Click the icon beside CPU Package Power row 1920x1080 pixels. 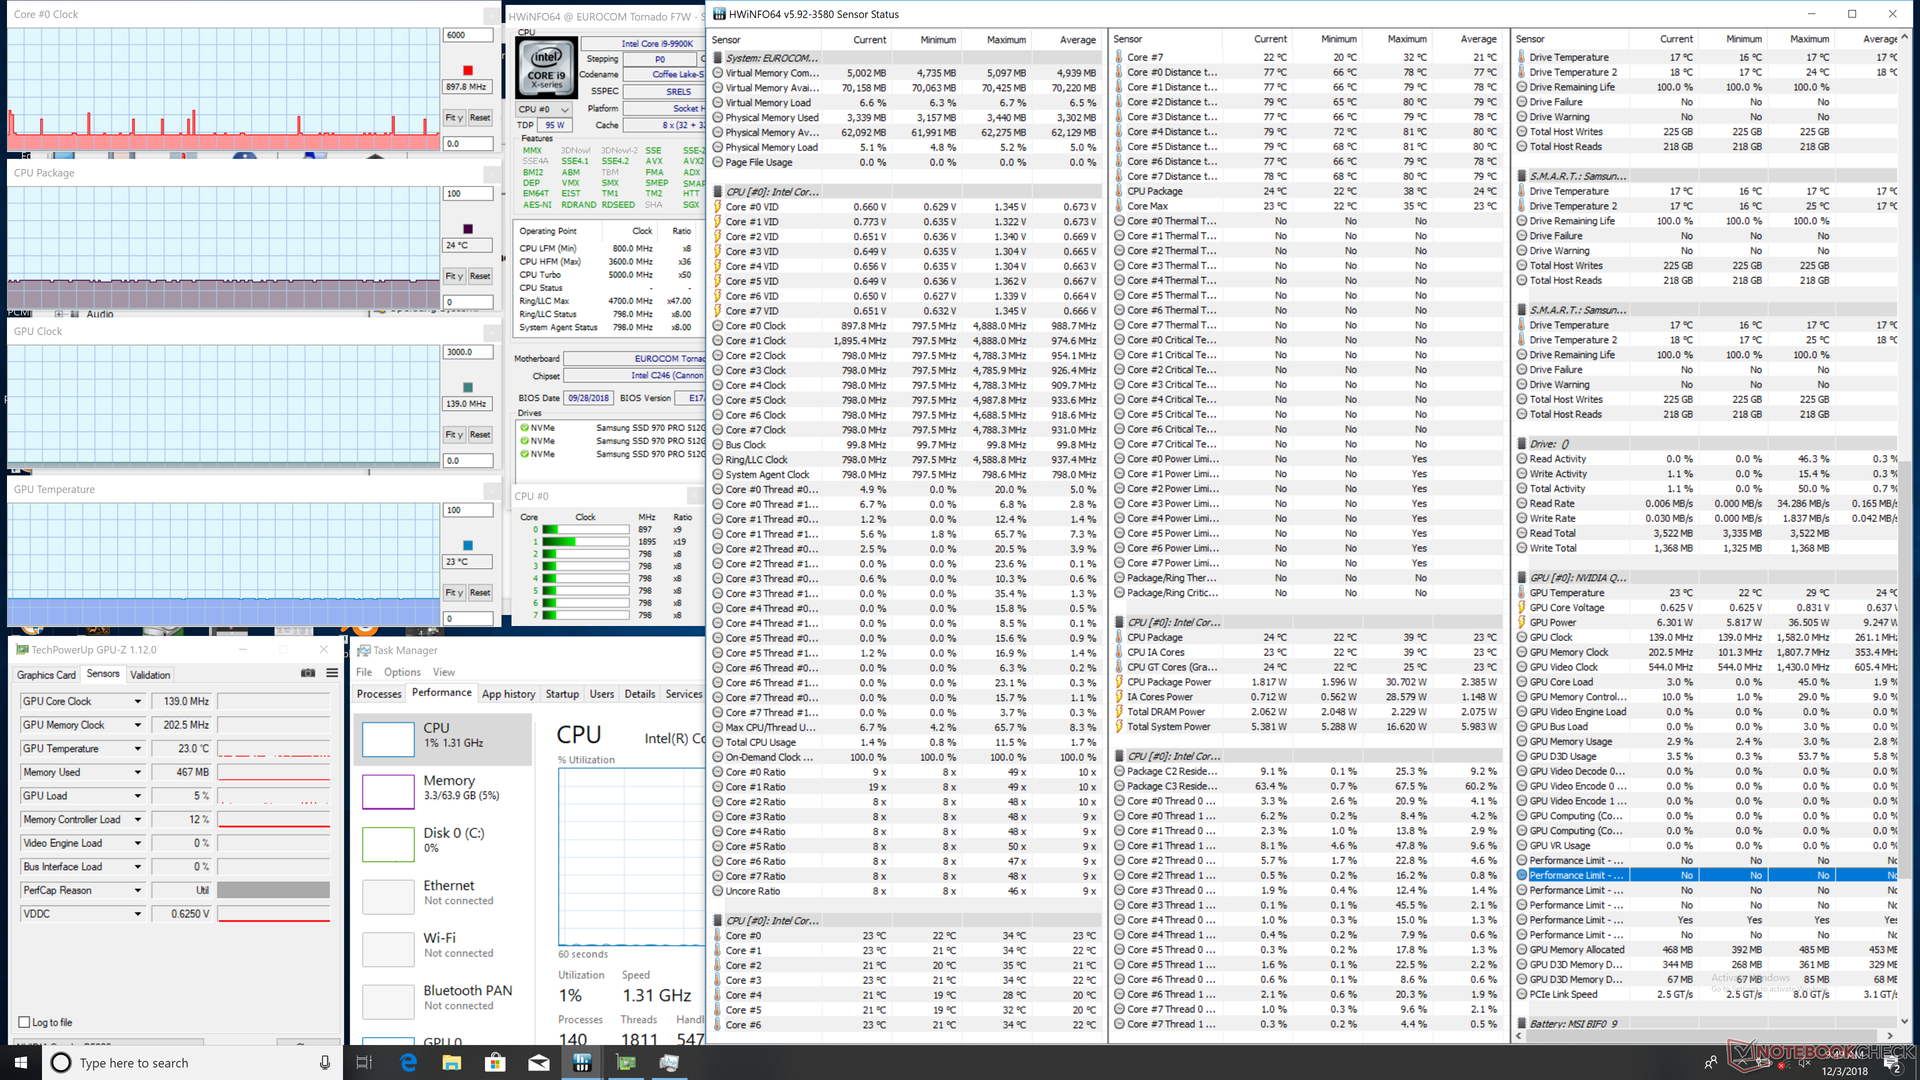(1120, 682)
